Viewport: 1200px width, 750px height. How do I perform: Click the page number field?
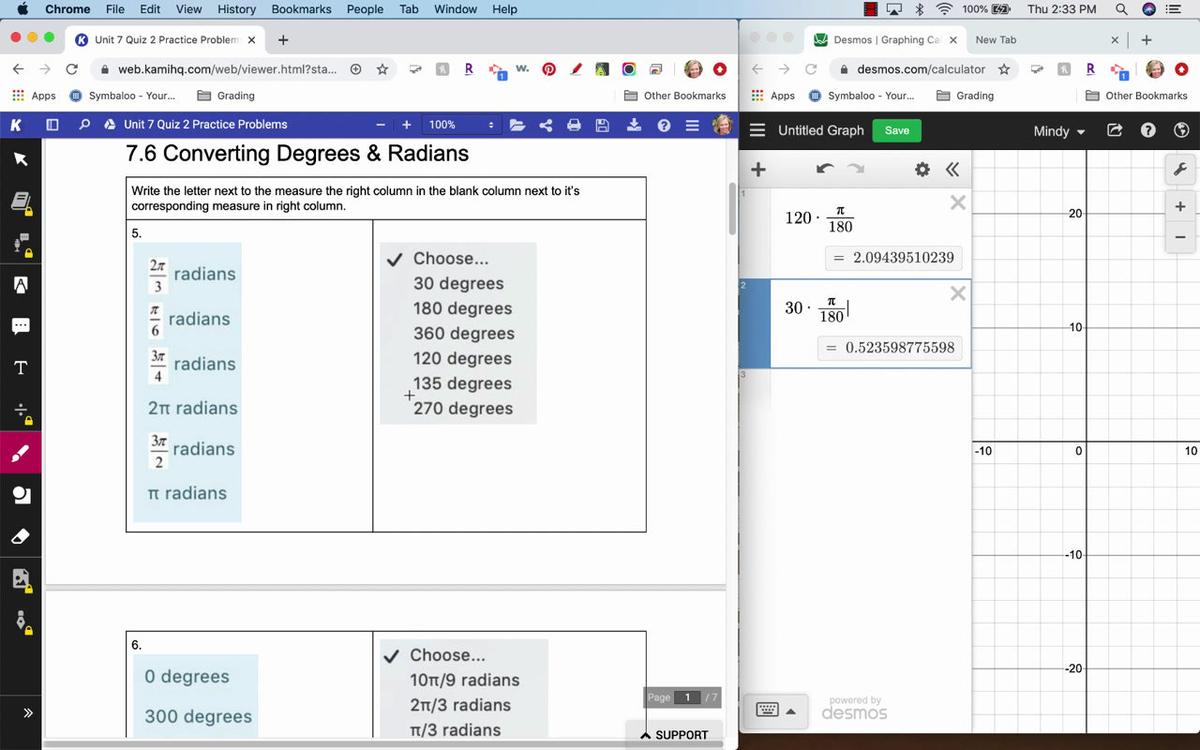[687, 697]
